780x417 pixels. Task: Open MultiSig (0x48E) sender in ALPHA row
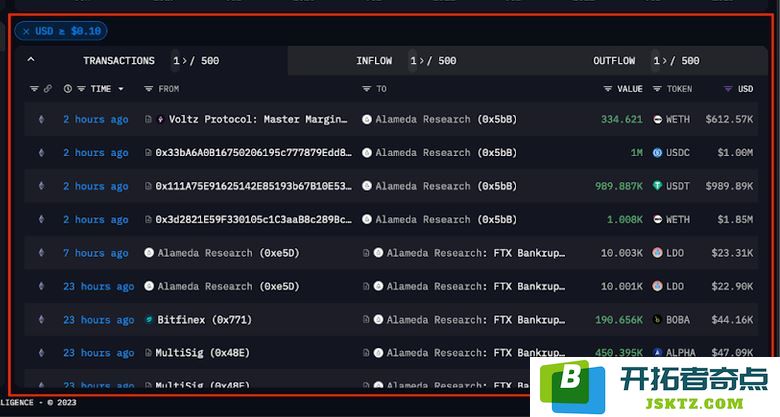point(202,353)
